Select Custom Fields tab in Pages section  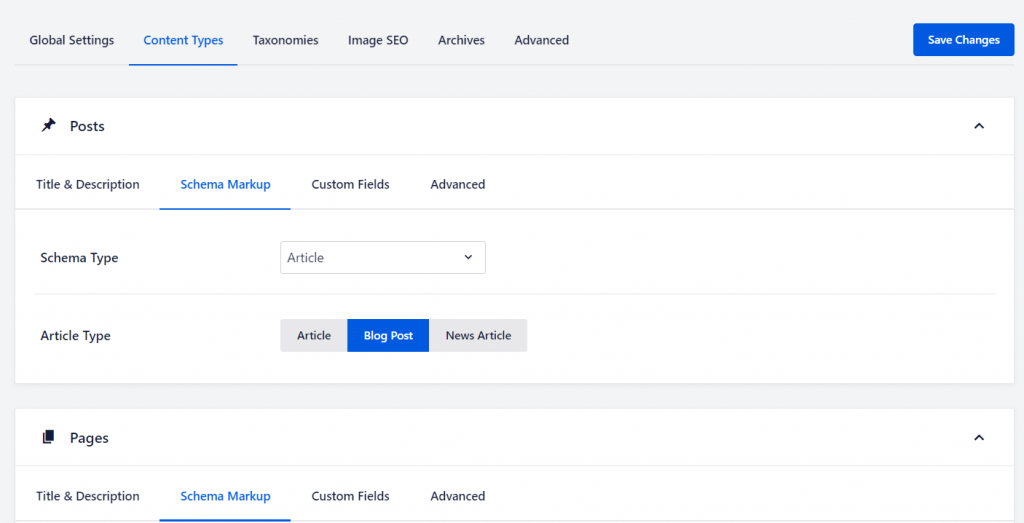pyautogui.click(x=350, y=496)
